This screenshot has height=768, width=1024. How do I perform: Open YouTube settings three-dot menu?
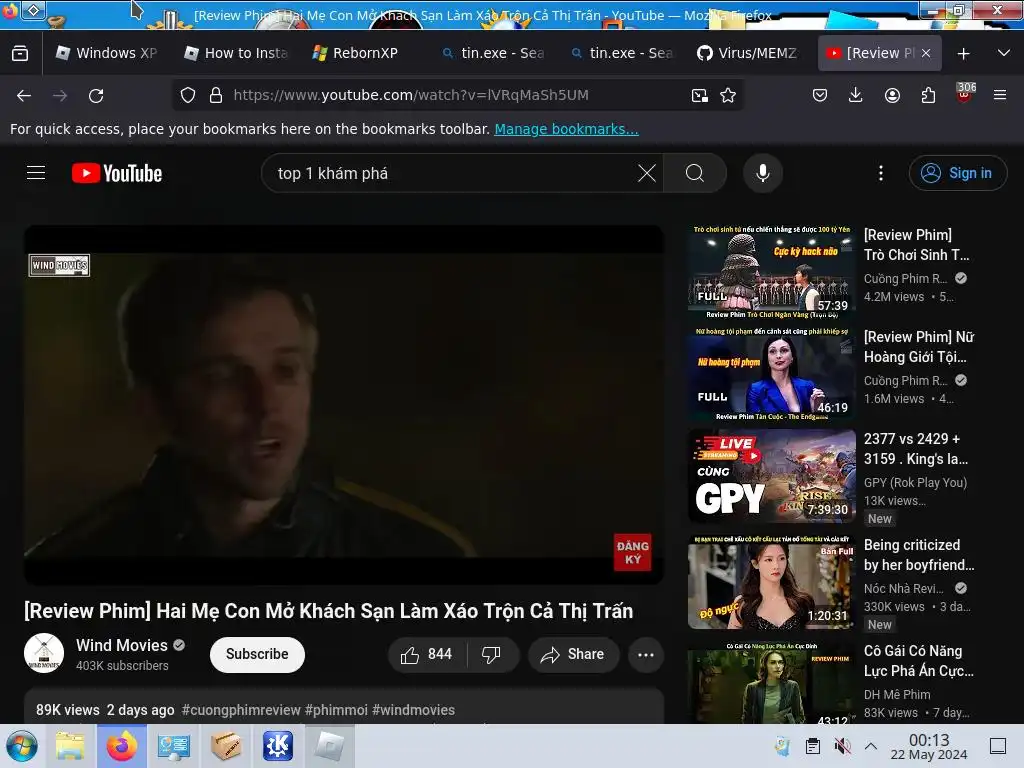click(x=881, y=173)
